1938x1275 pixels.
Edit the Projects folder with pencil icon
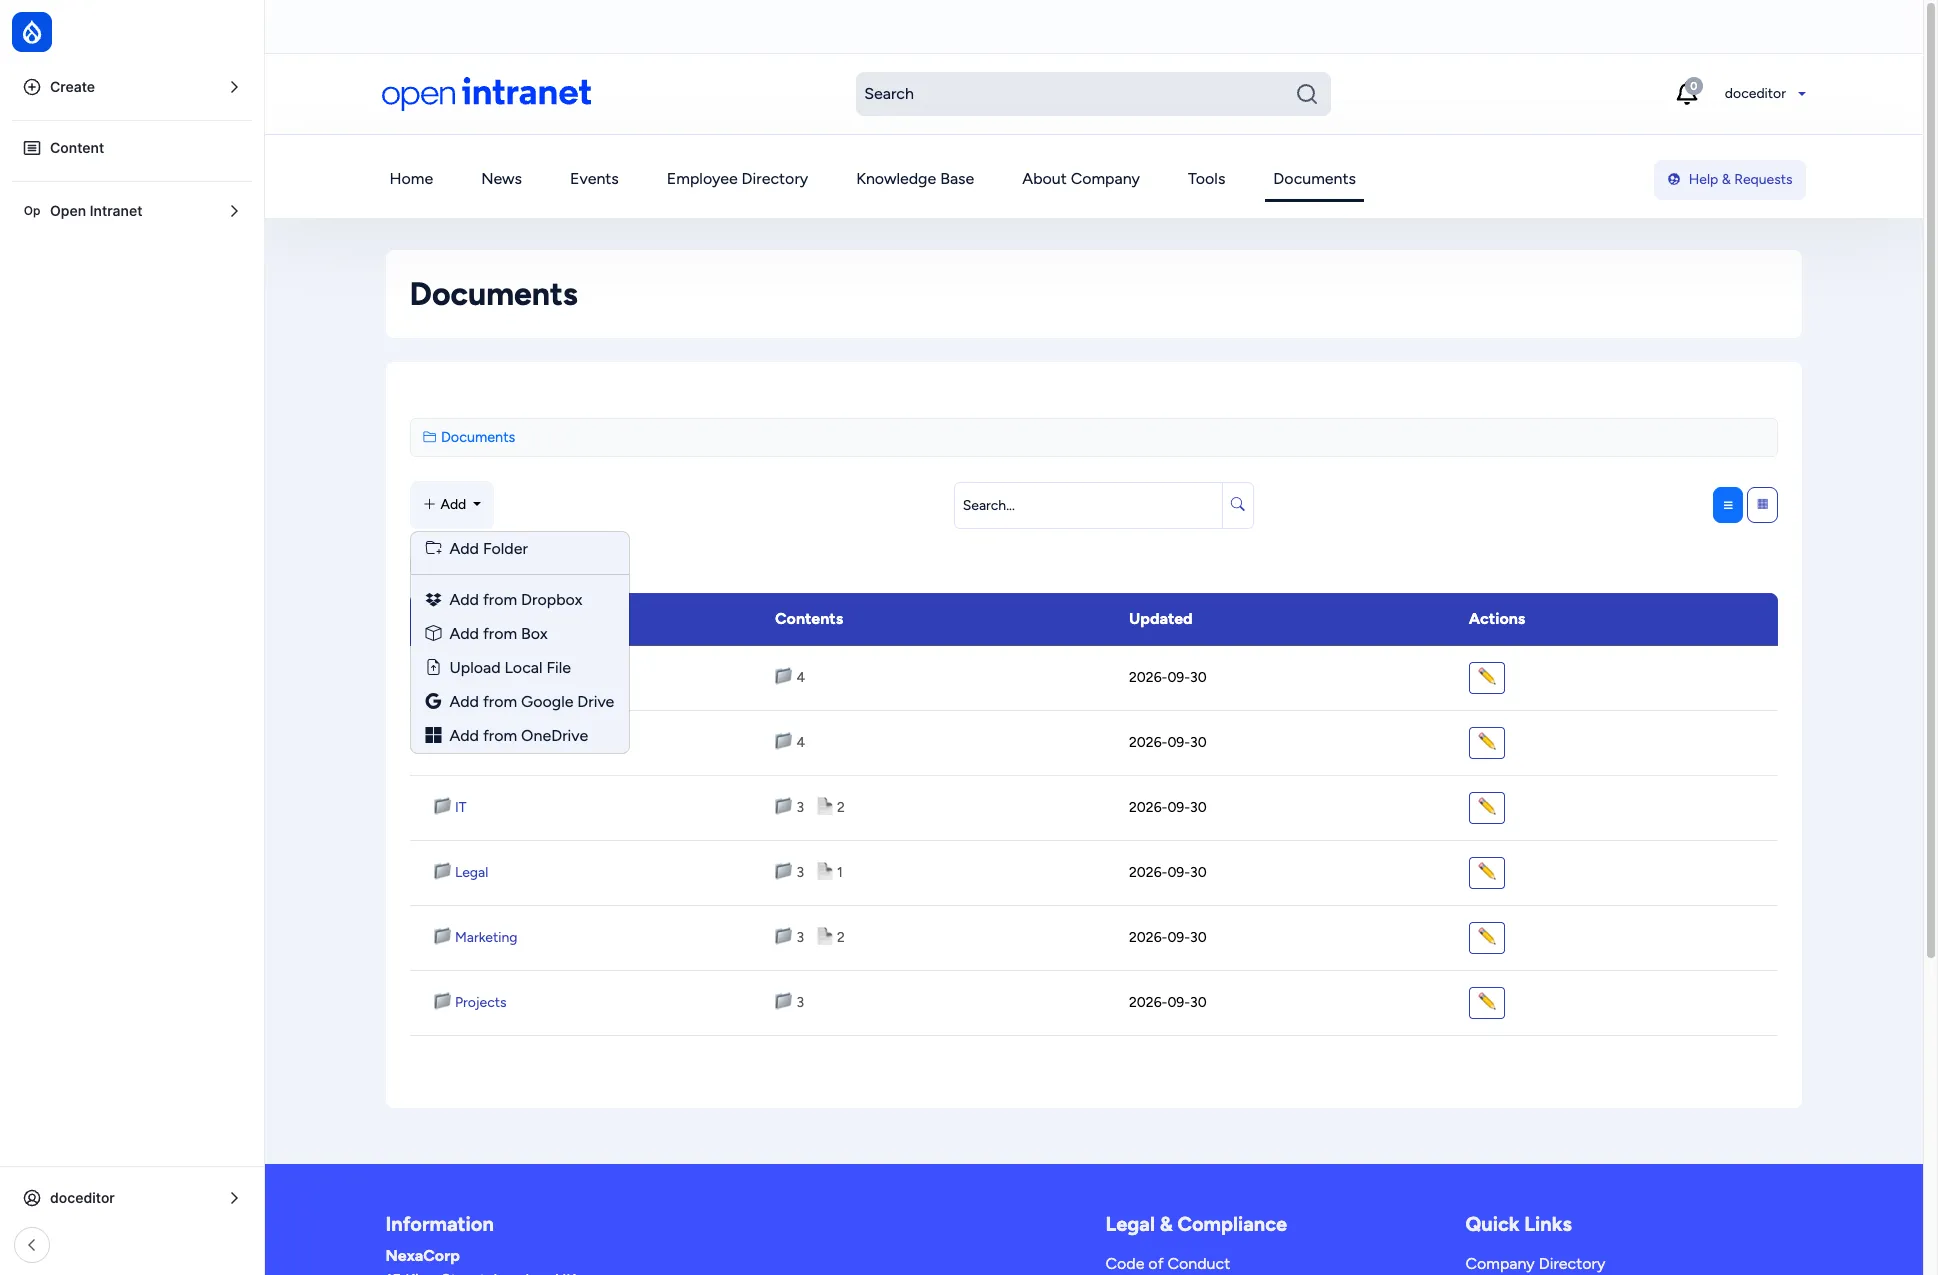(x=1486, y=1002)
